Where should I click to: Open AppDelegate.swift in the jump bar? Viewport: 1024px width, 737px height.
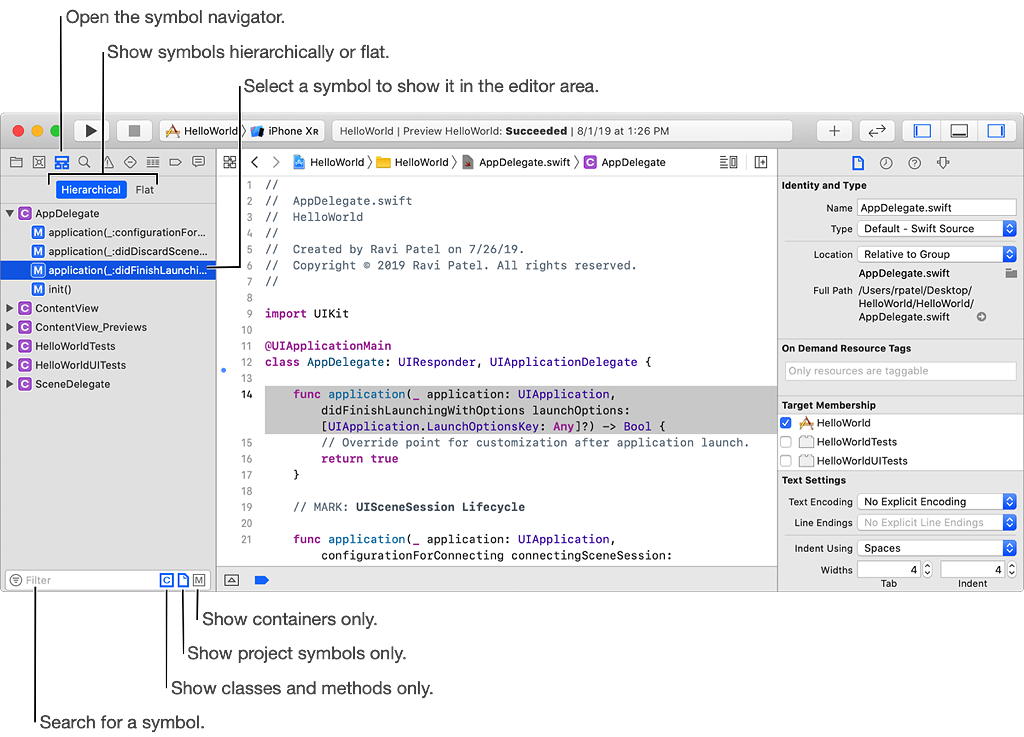click(517, 162)
